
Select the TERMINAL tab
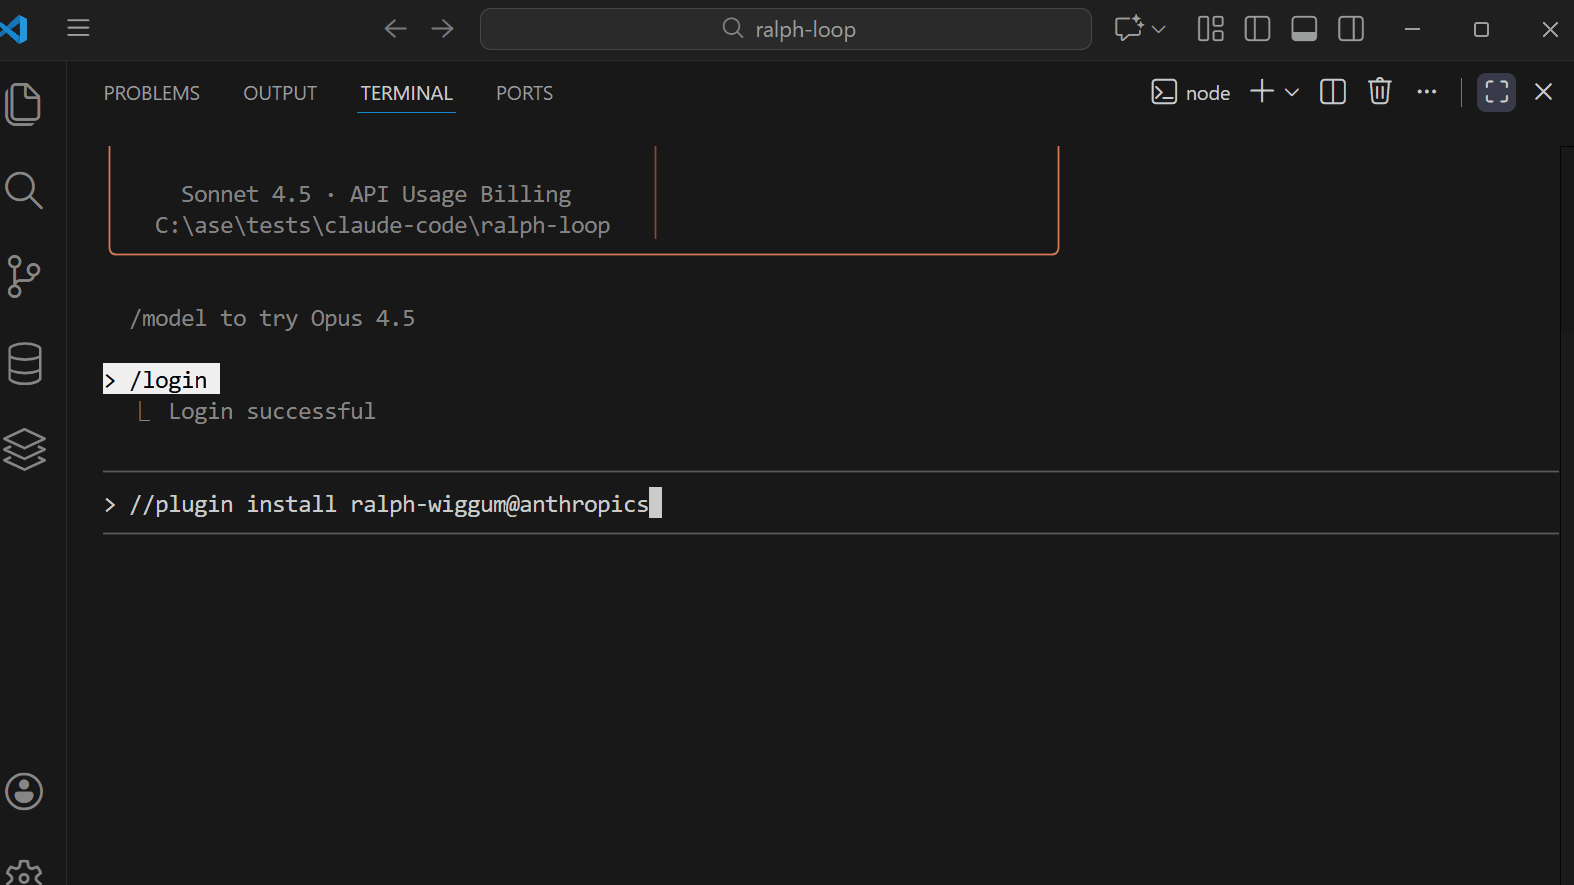click(x=407, y=93)
